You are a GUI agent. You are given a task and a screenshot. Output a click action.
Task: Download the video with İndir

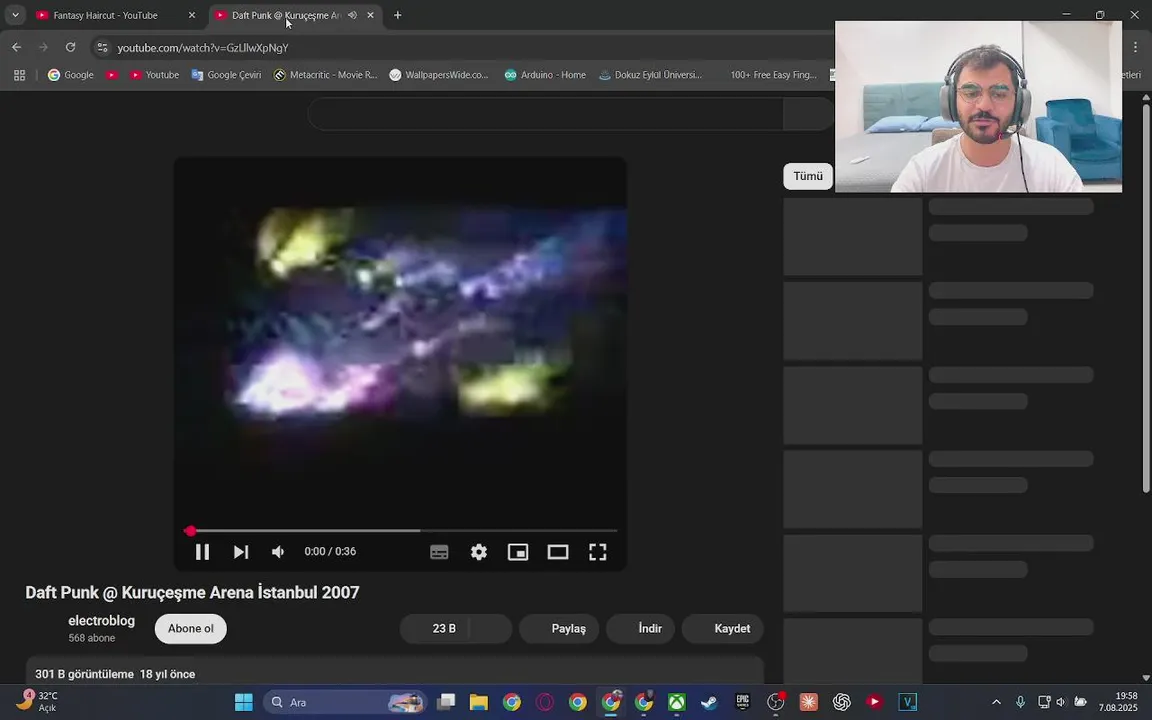(x=640, y=629)
